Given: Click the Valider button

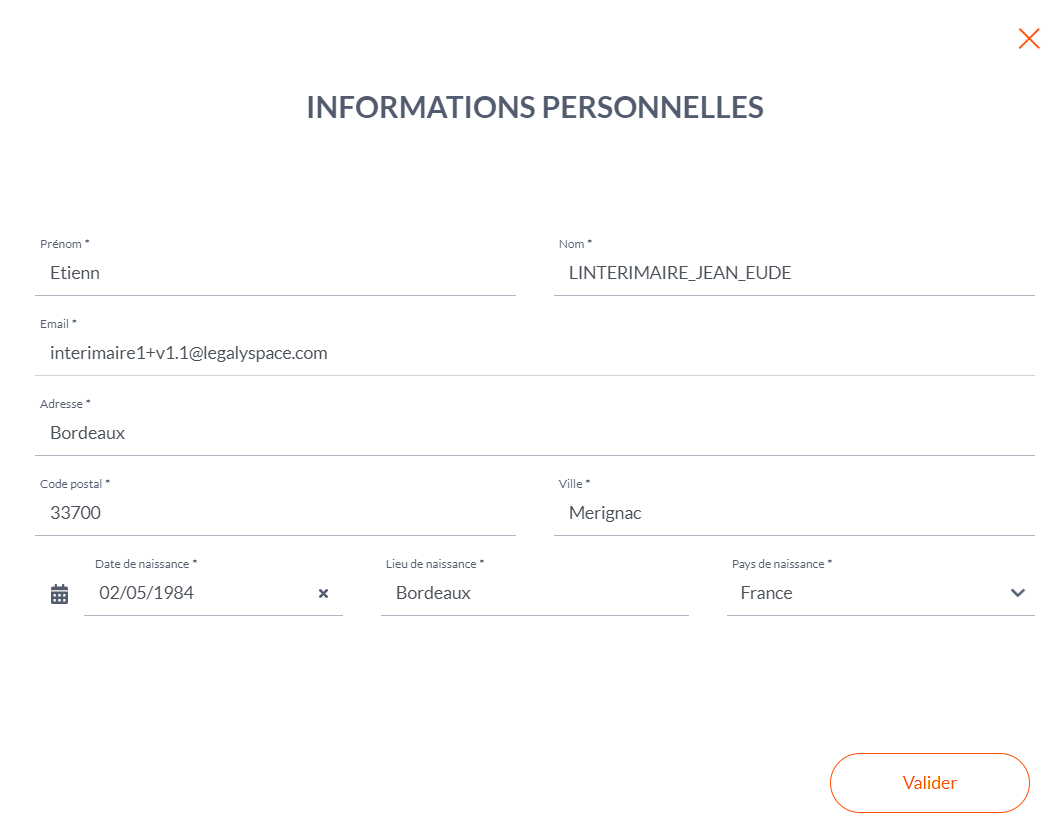Looking at the screenshot, I should click(930, 783).
